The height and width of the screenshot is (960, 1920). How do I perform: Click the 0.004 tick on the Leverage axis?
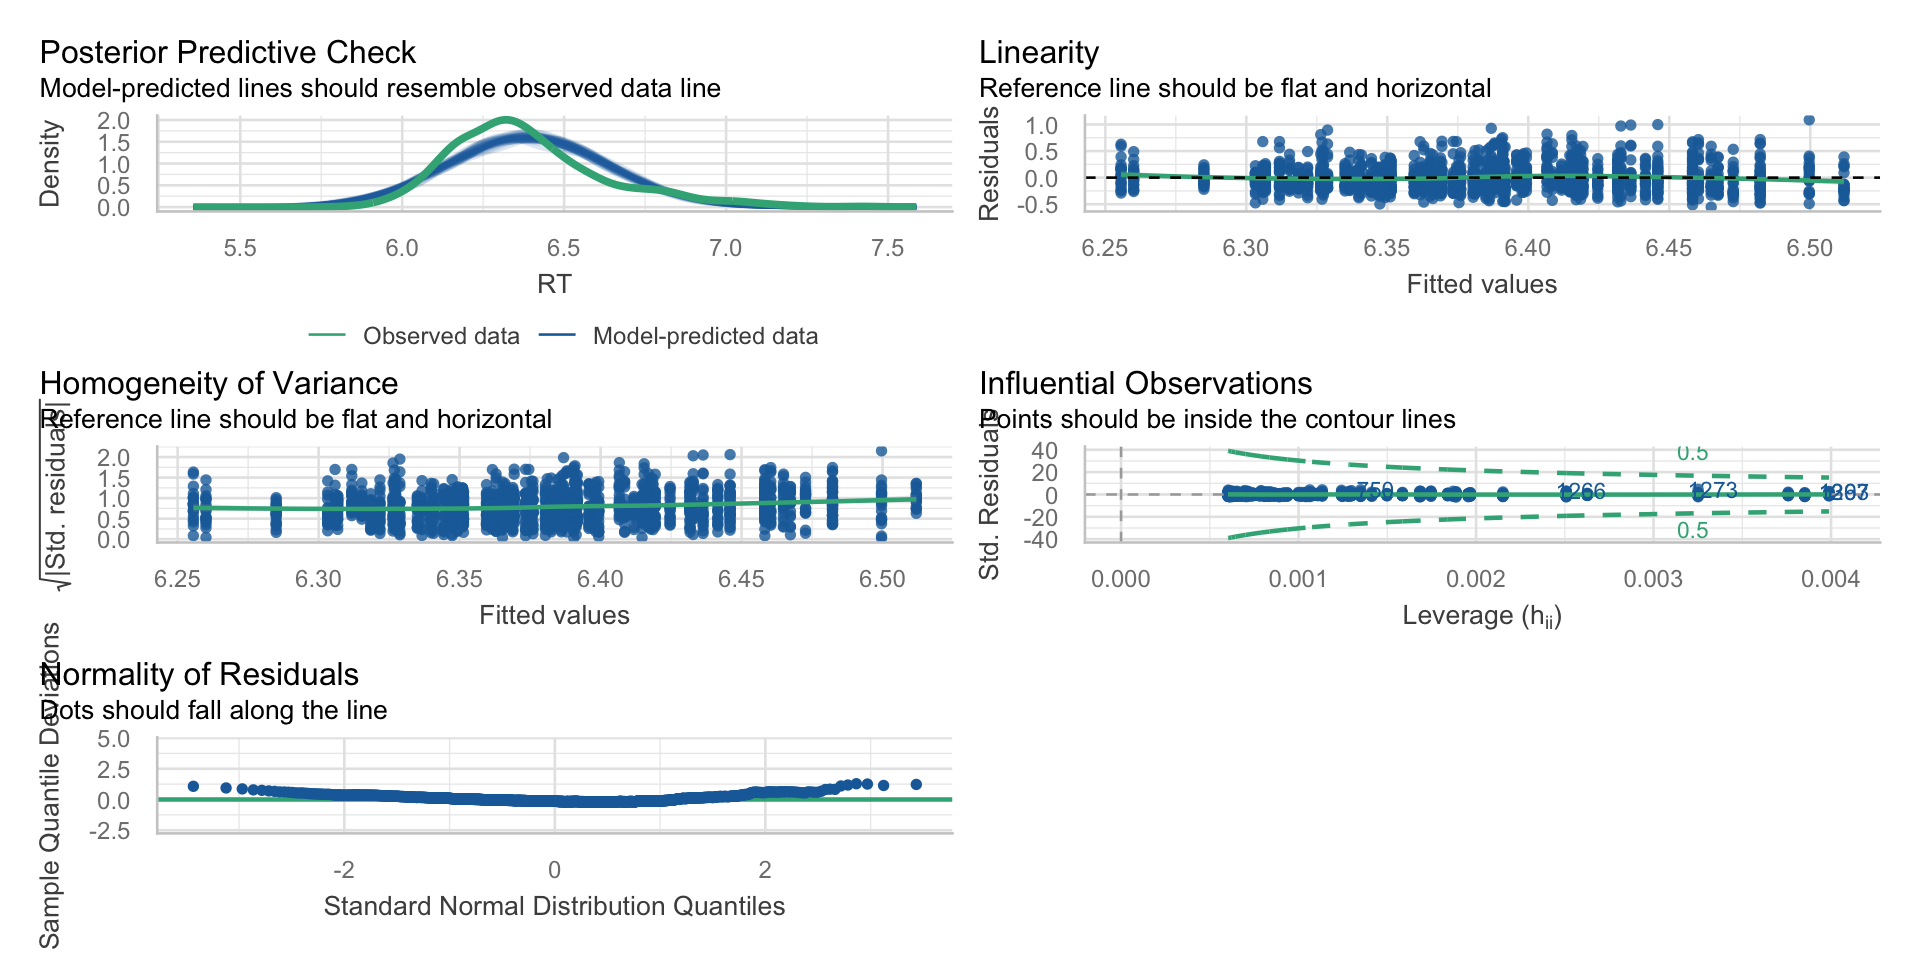click(x=1830, y=579)
